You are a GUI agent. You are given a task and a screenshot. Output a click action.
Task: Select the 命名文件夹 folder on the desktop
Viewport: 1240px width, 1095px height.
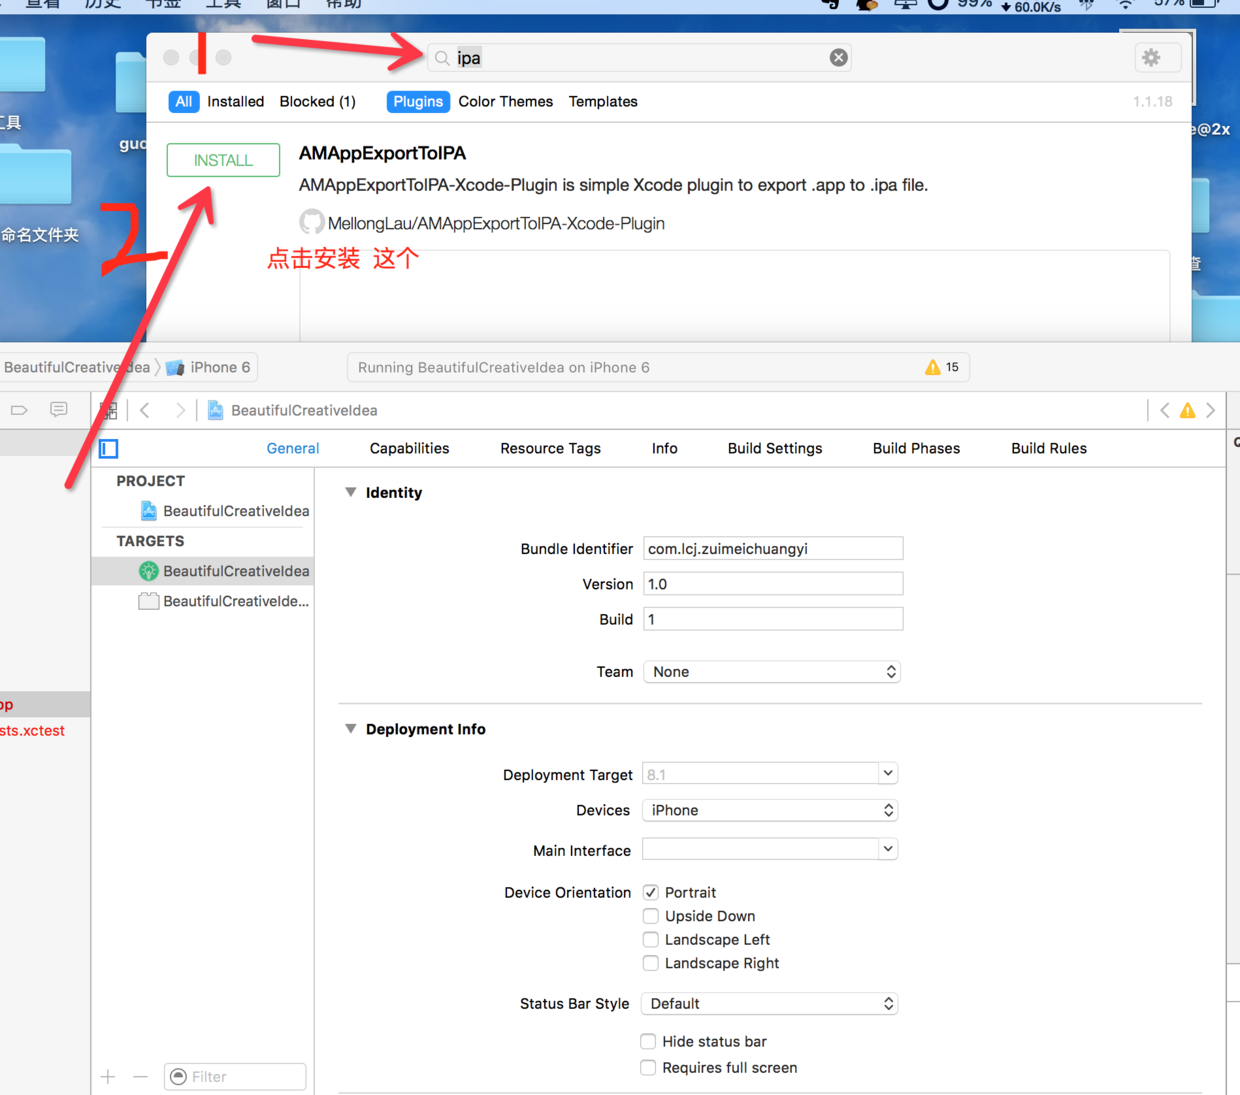tap(37, 195)
